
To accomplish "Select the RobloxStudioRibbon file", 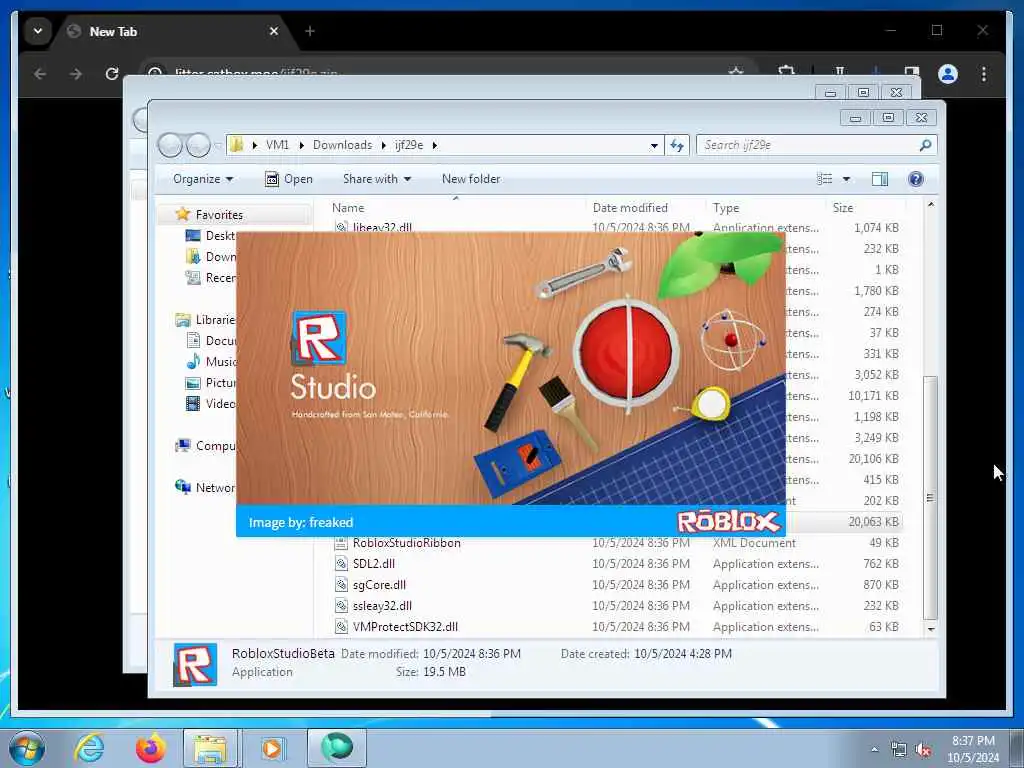I will coord(406,543).
